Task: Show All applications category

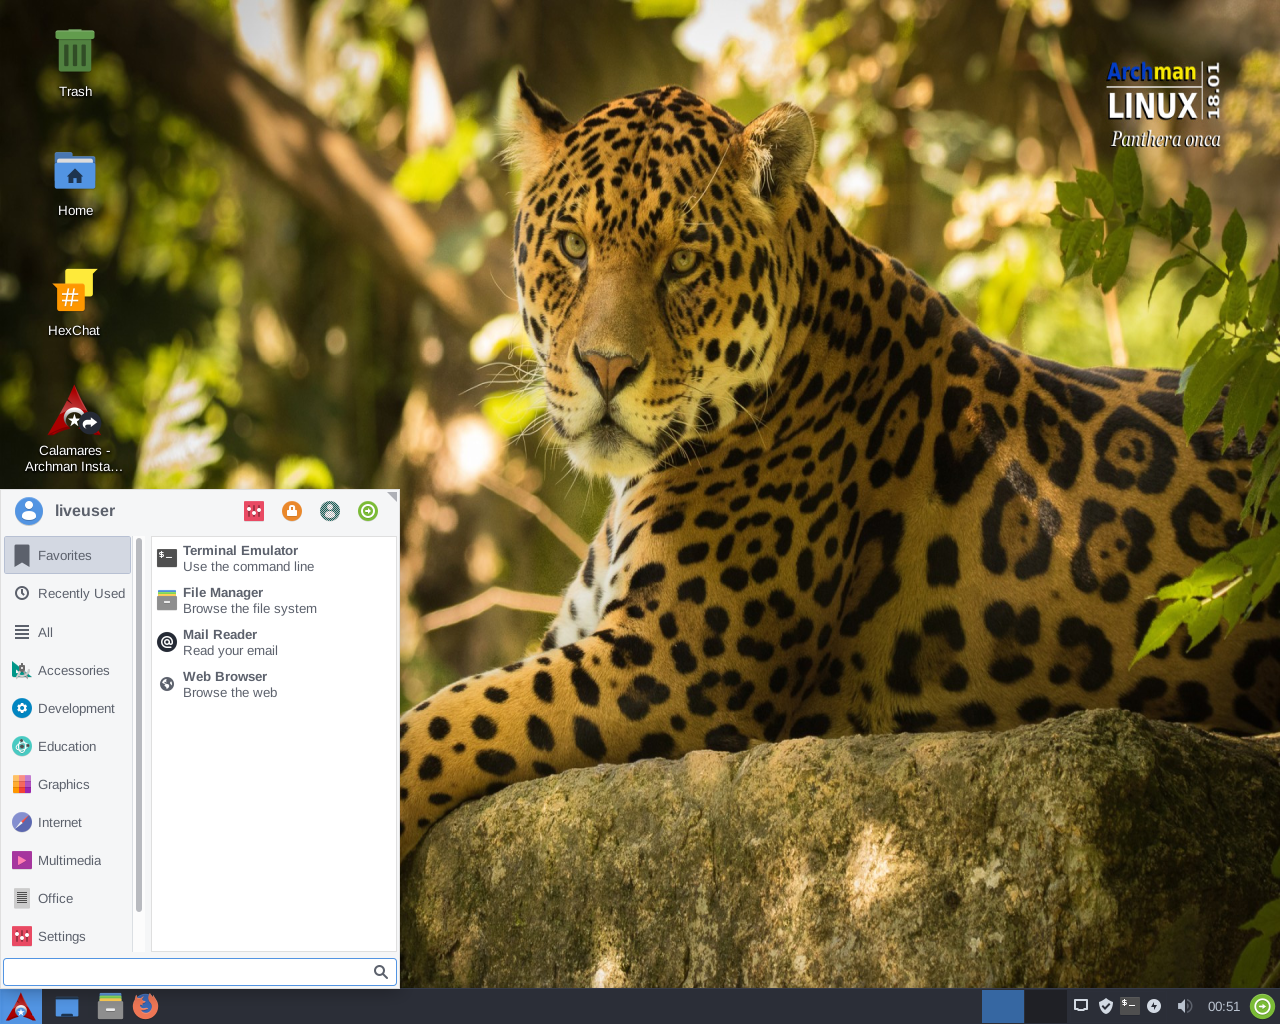Action: 68,632
